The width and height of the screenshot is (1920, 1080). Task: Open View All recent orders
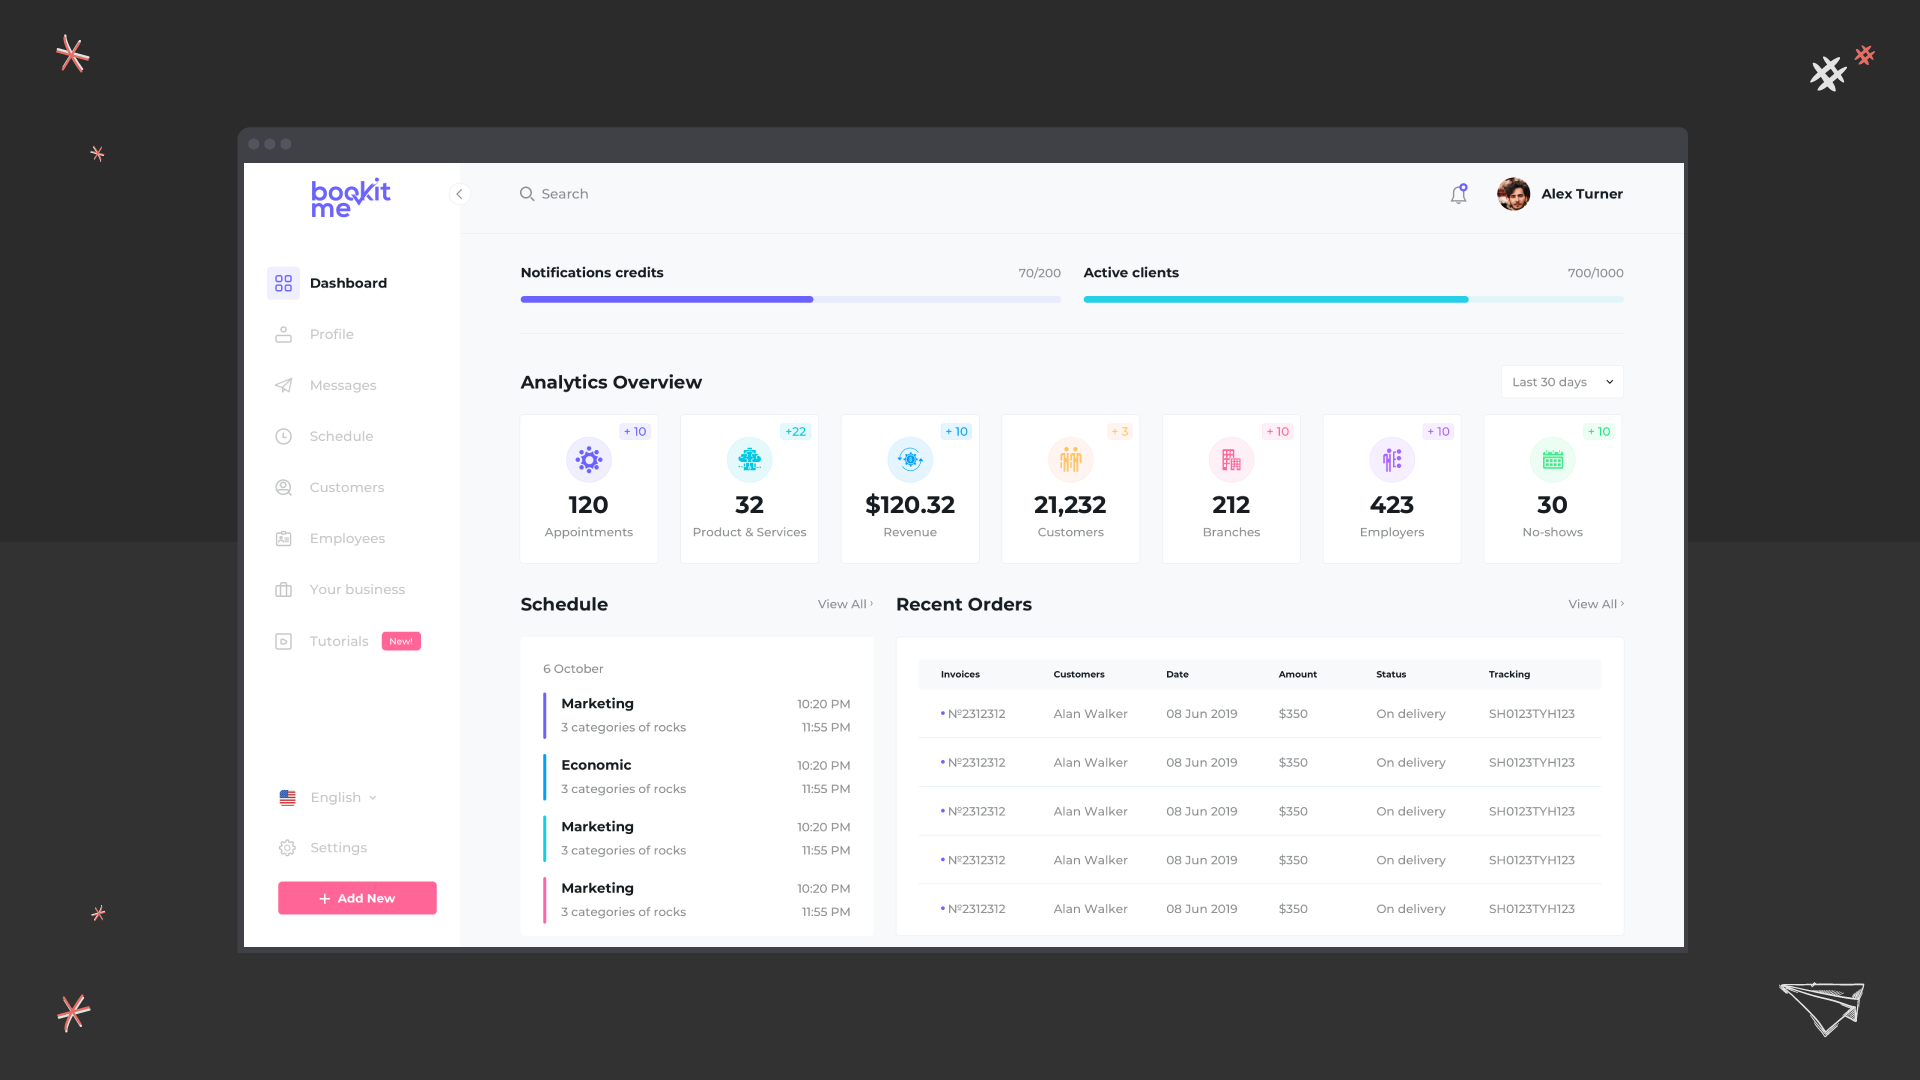click(x=1595, y=604)
